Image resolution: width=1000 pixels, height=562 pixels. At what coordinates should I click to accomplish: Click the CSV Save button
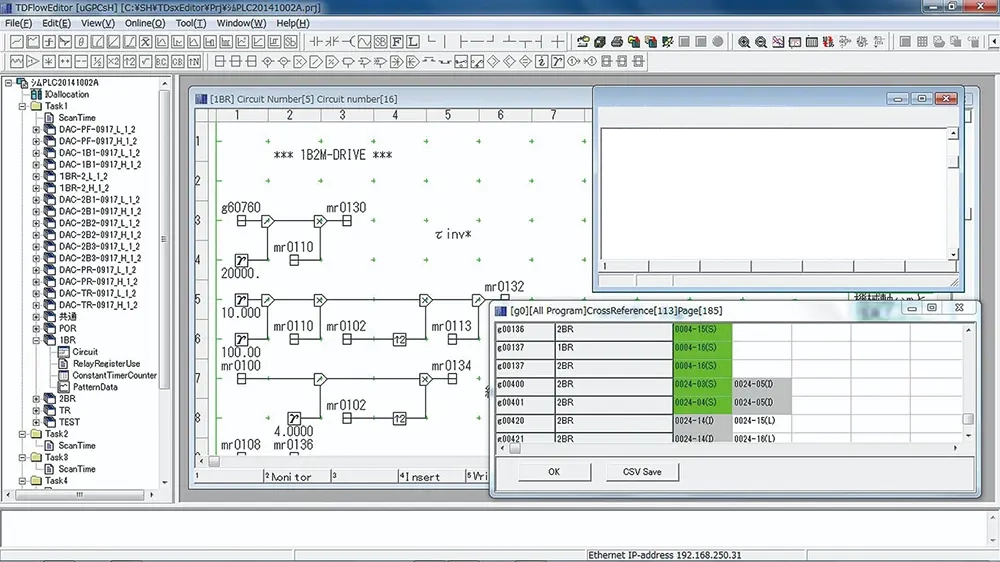[x=642, y=472]
